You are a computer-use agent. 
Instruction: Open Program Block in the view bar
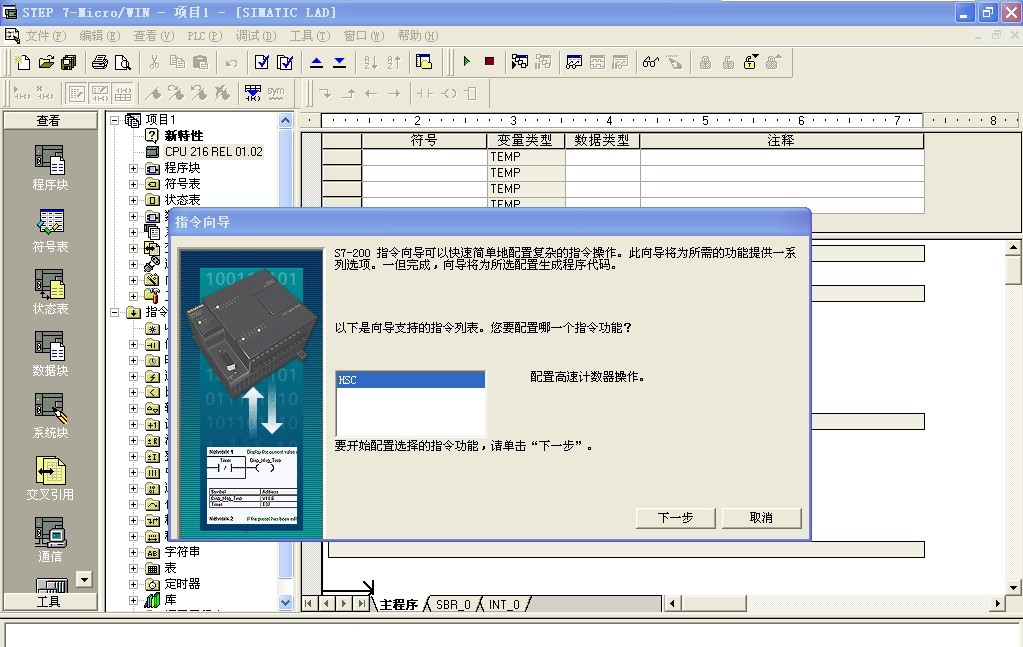(x=50, y=168)
